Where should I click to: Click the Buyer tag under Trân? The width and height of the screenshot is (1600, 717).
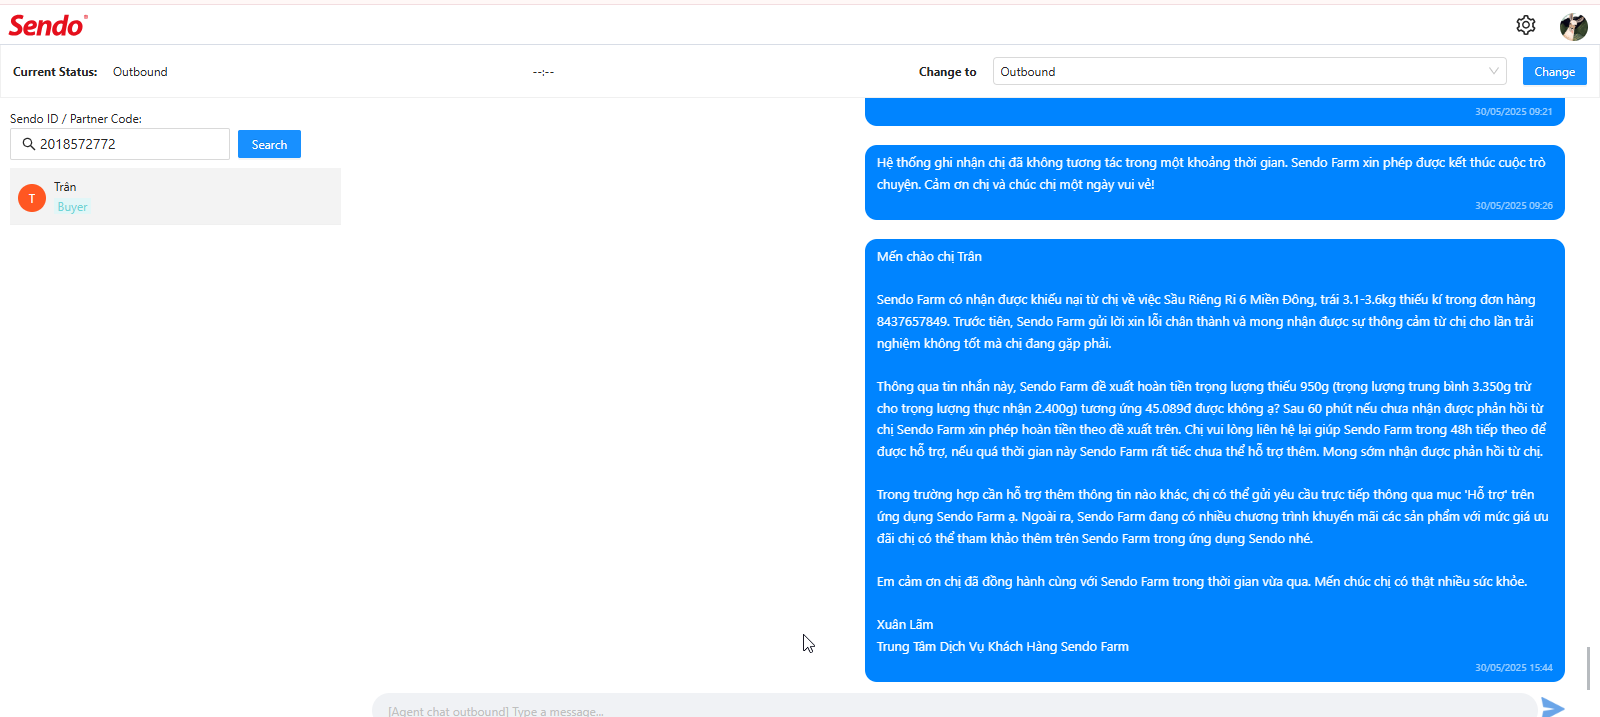pos(72,207)
